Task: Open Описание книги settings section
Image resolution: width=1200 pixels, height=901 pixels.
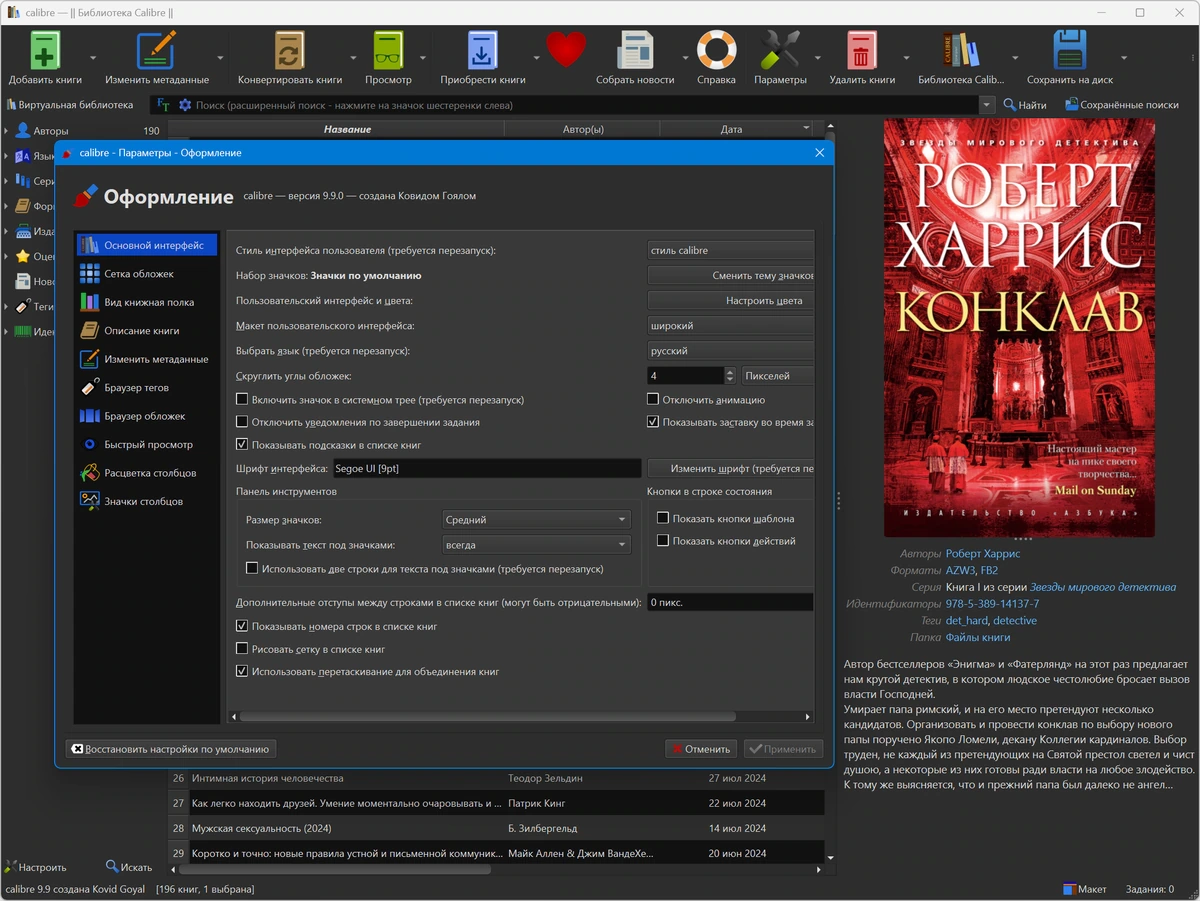Action: pos(146,330)
